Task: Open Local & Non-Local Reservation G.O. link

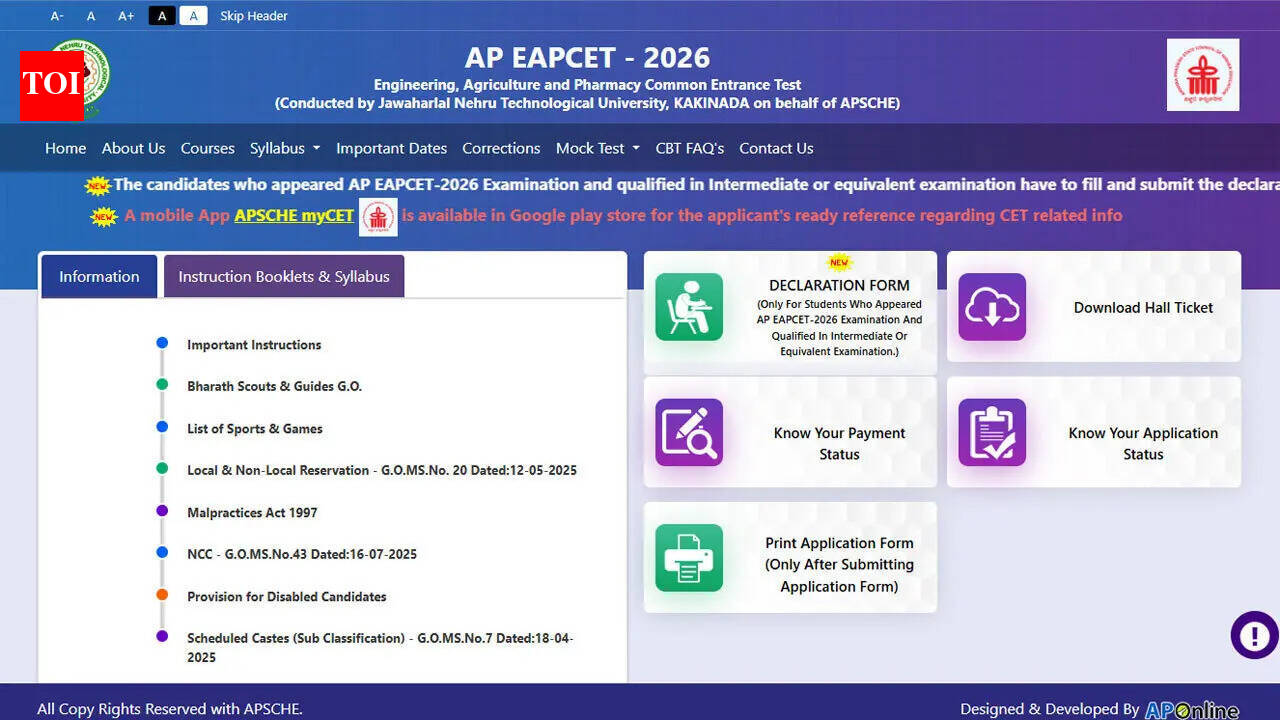Action: (382, 470)
